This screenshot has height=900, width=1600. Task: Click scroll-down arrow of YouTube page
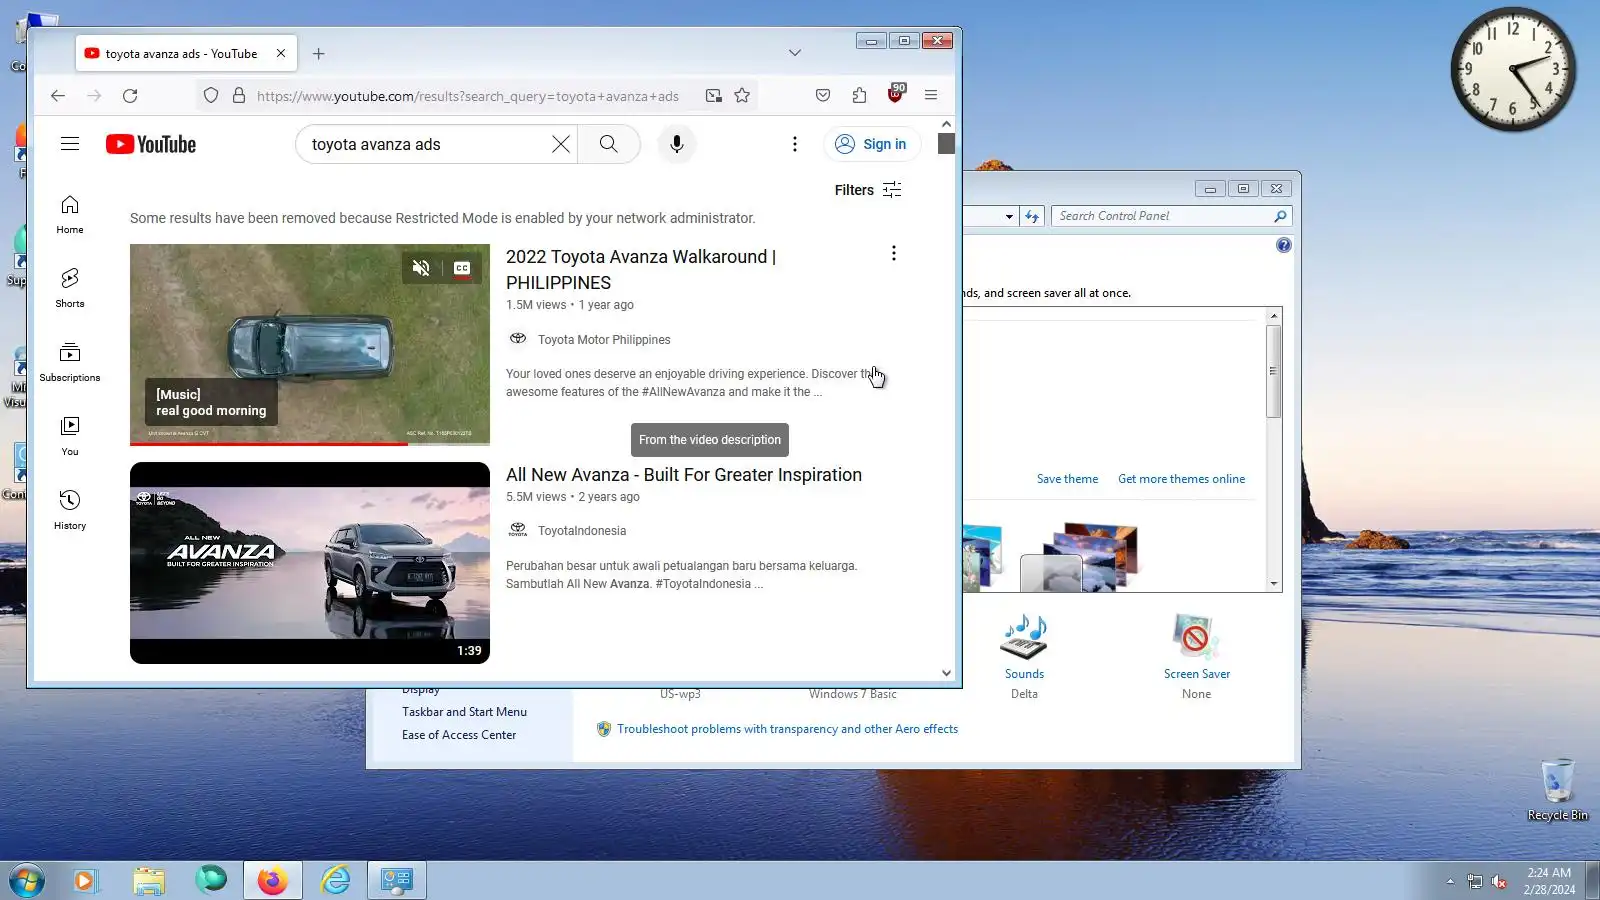coord(946,673)
